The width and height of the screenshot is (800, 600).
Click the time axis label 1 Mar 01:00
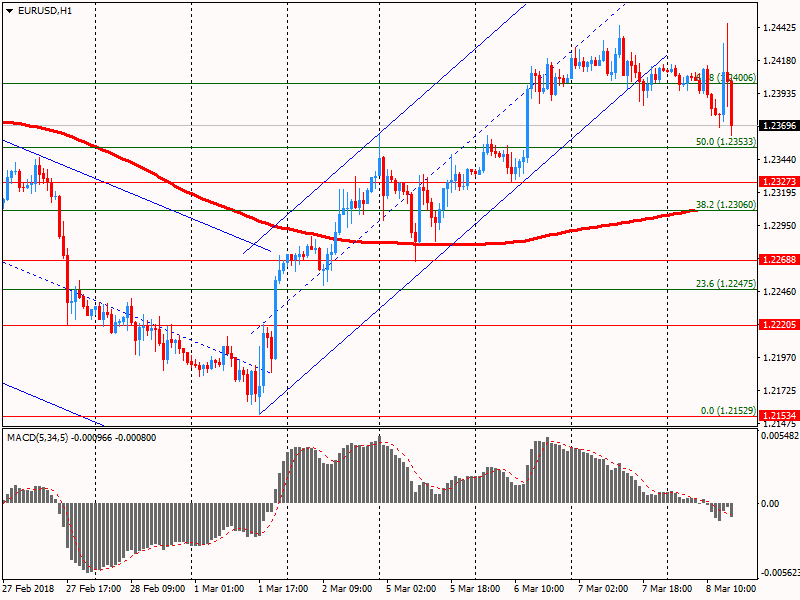pyautogui.click(x=219, y=588)
